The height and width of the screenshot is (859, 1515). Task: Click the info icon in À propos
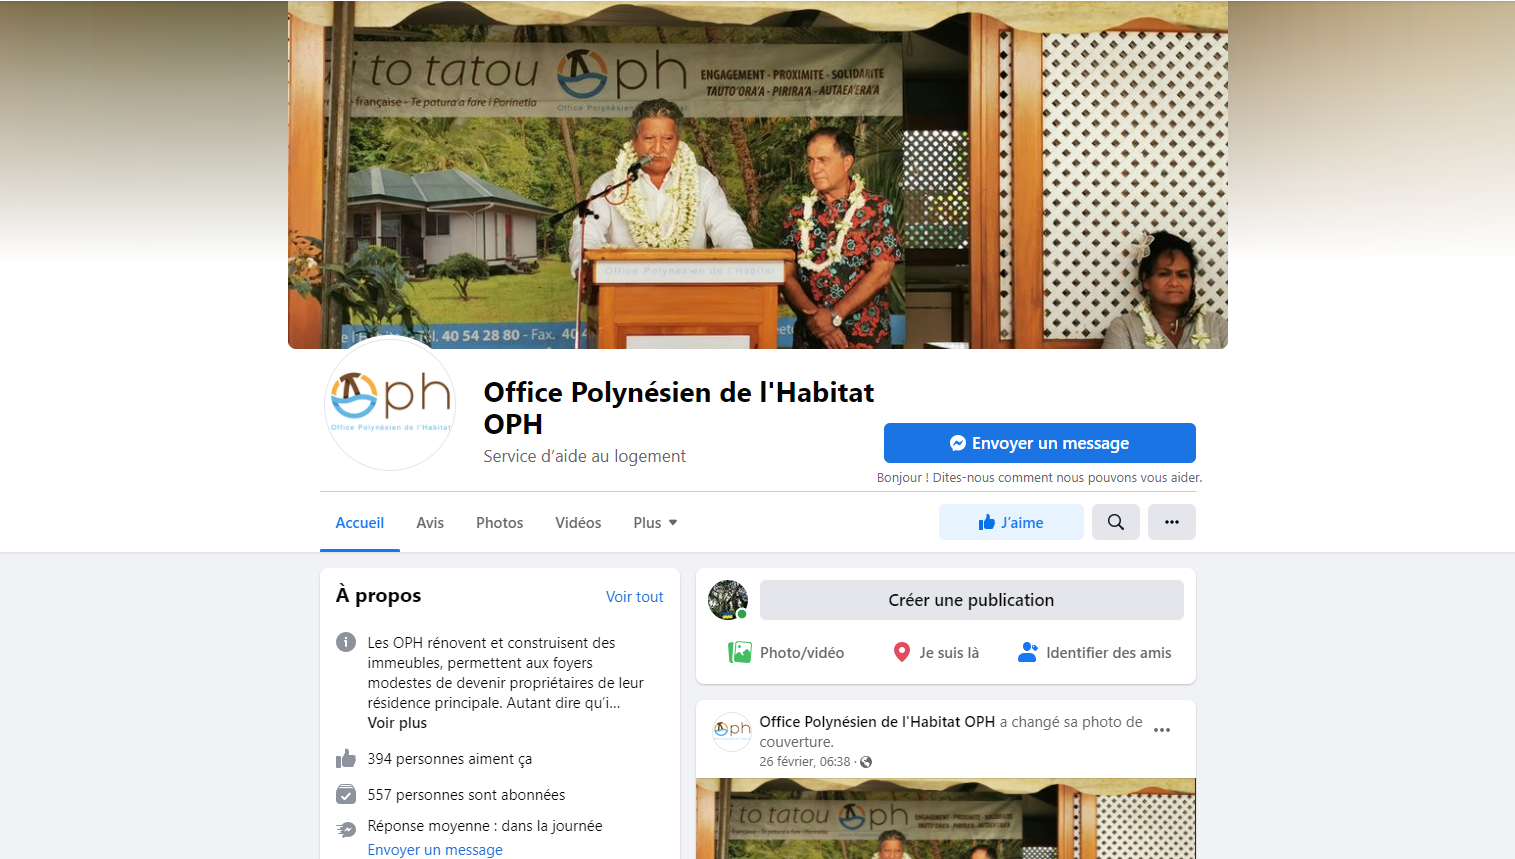click(x=346, y=642)
